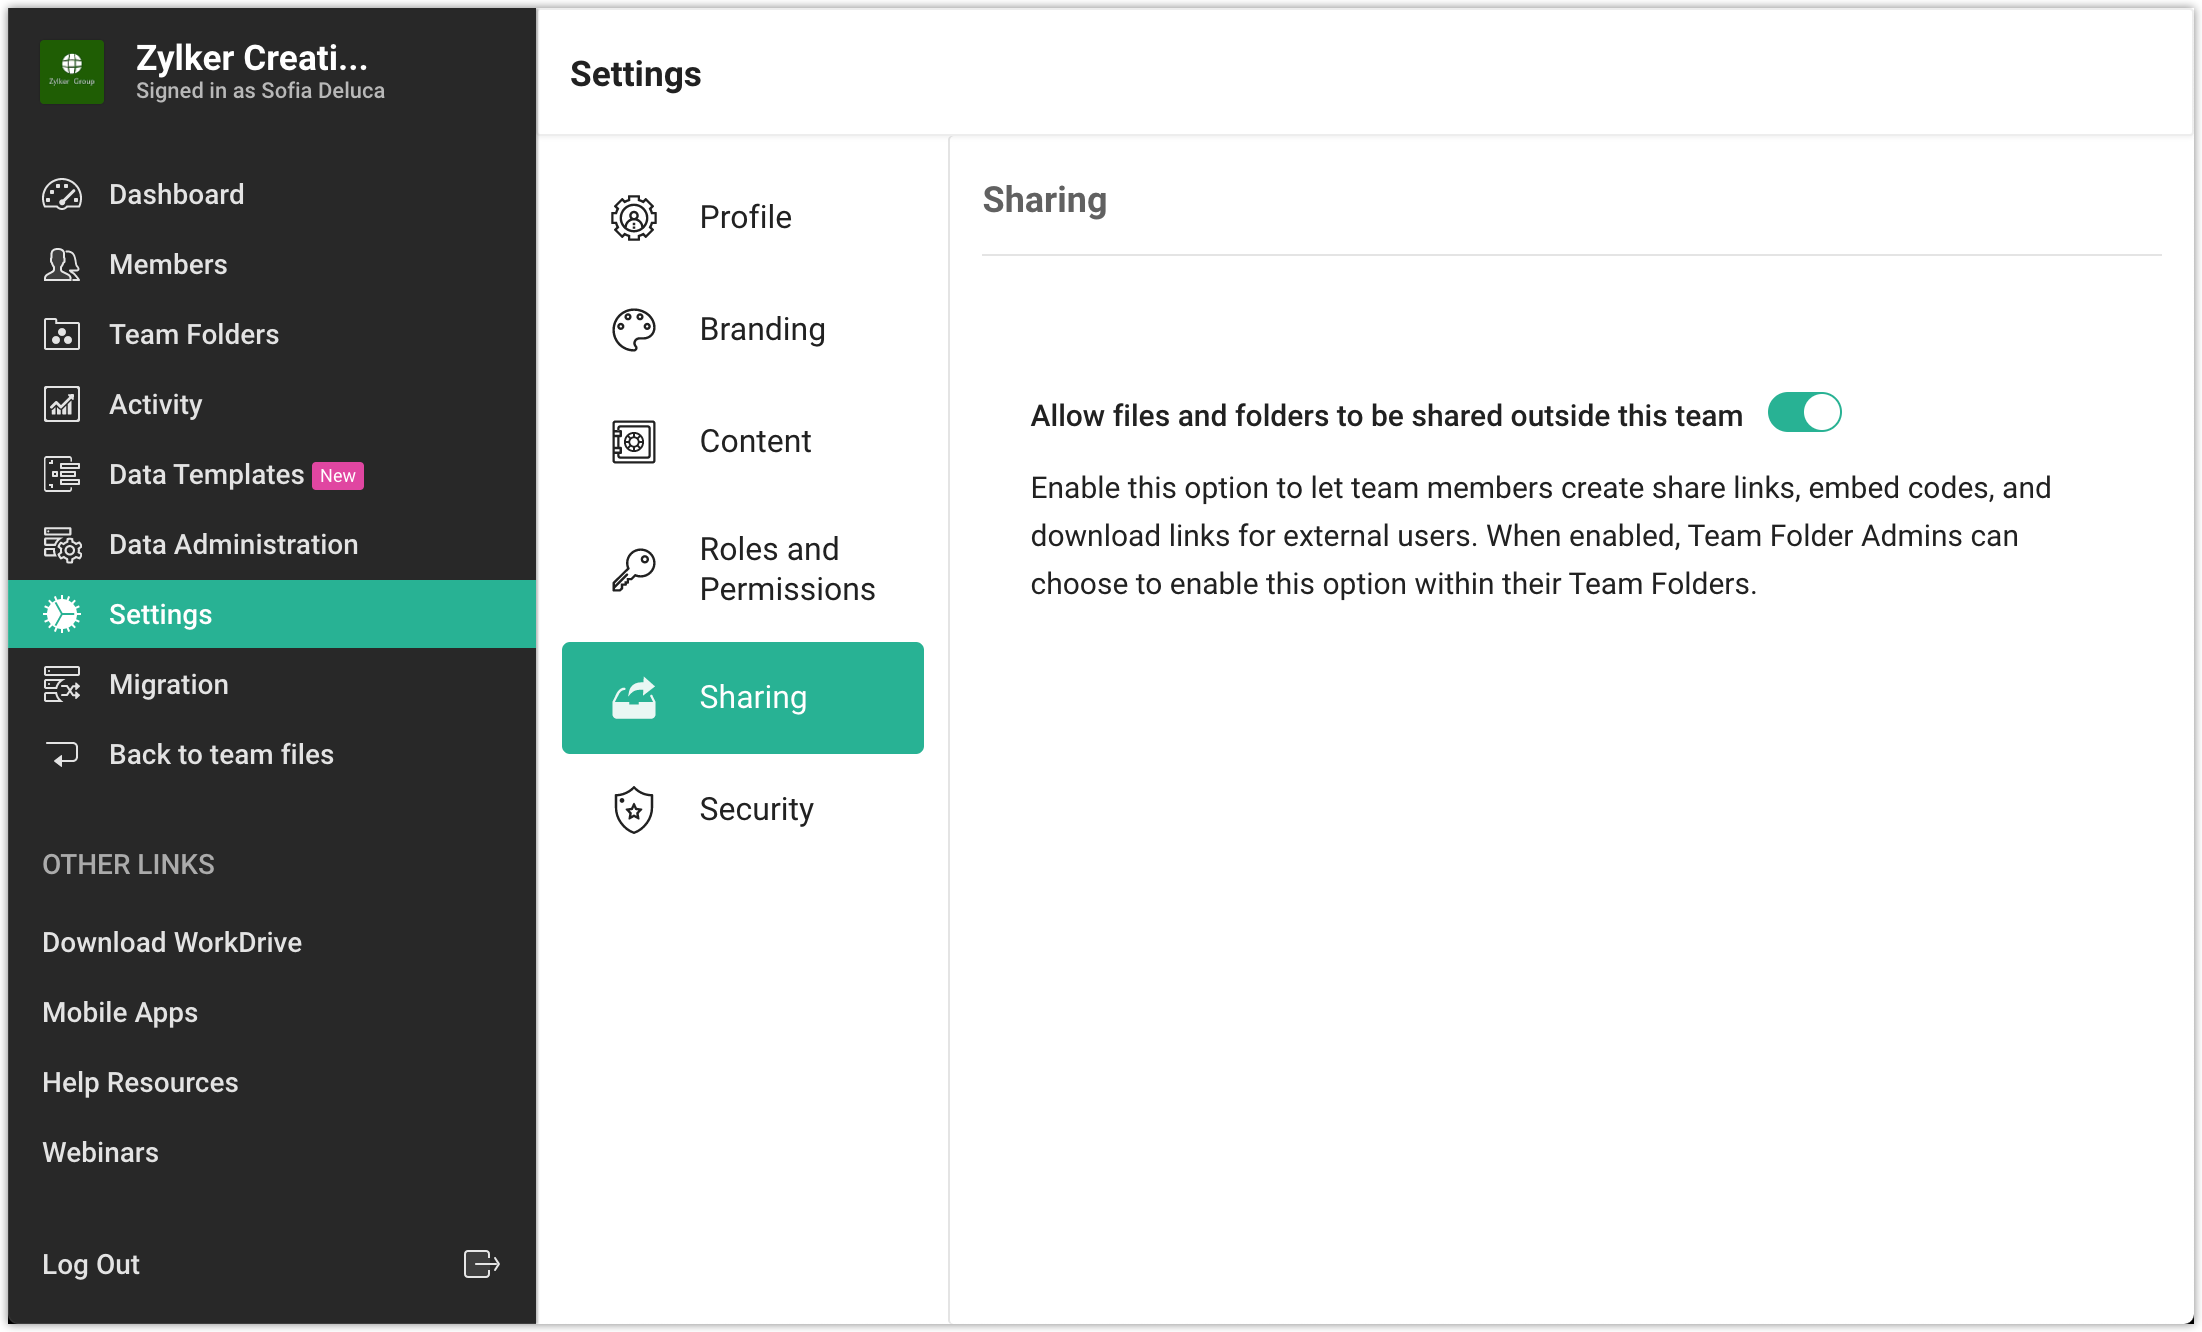Click the Members people icon

click(x=62, y=264)
